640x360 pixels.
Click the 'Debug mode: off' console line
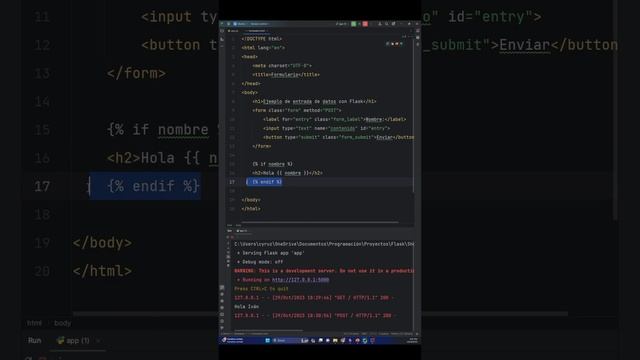pyautogui.click(x=260, y=262)
